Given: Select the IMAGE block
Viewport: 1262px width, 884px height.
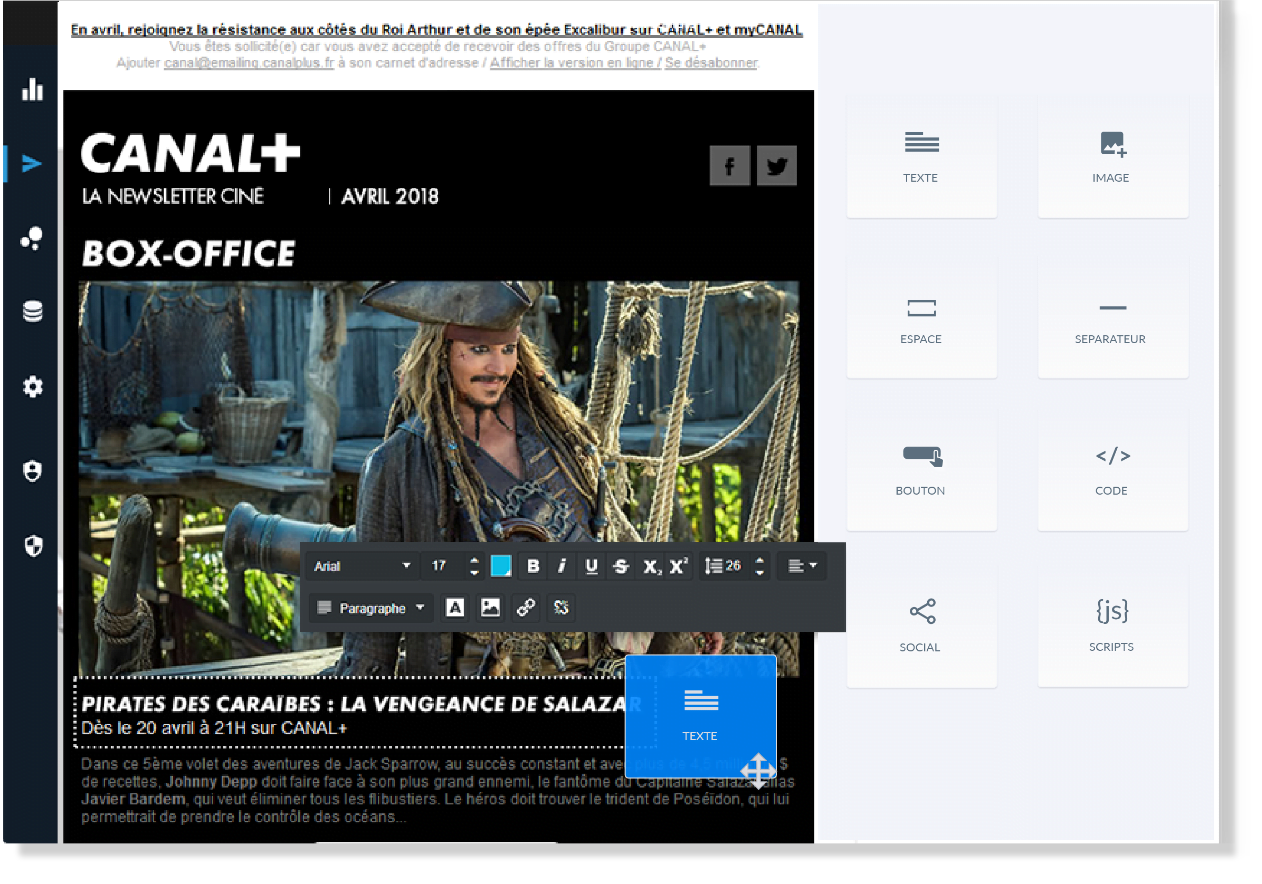Looking at the screenshot, I should pos(1112,159).
